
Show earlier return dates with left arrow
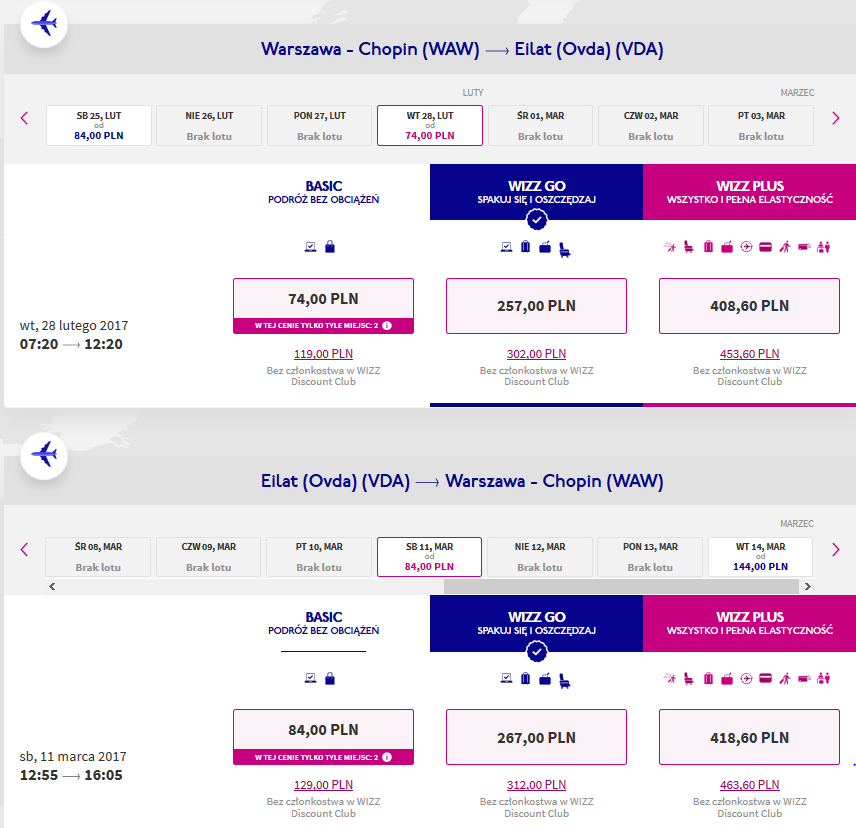(24, 550)
